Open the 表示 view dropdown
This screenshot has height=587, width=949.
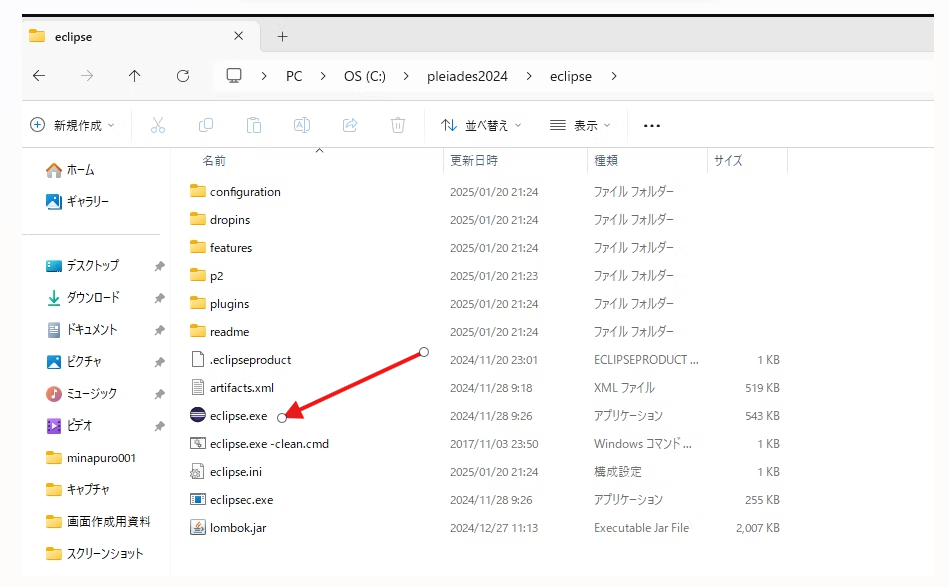[x=580, y=125]
